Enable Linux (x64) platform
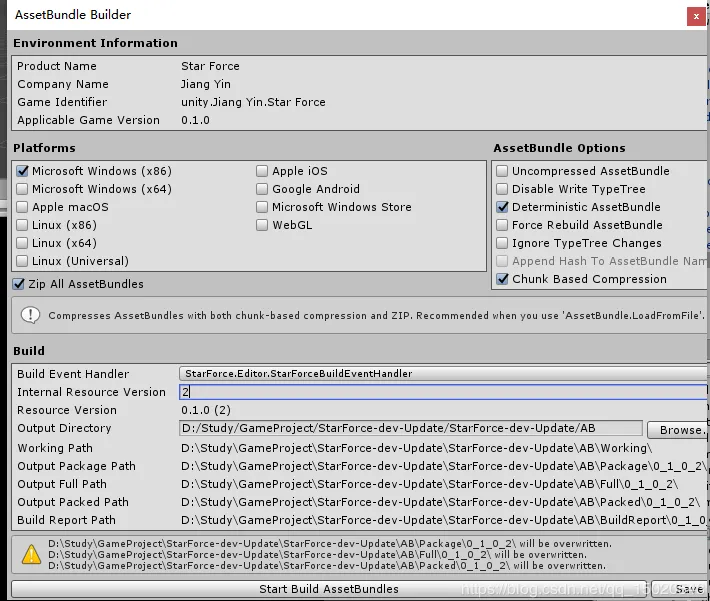 (22, 243)
